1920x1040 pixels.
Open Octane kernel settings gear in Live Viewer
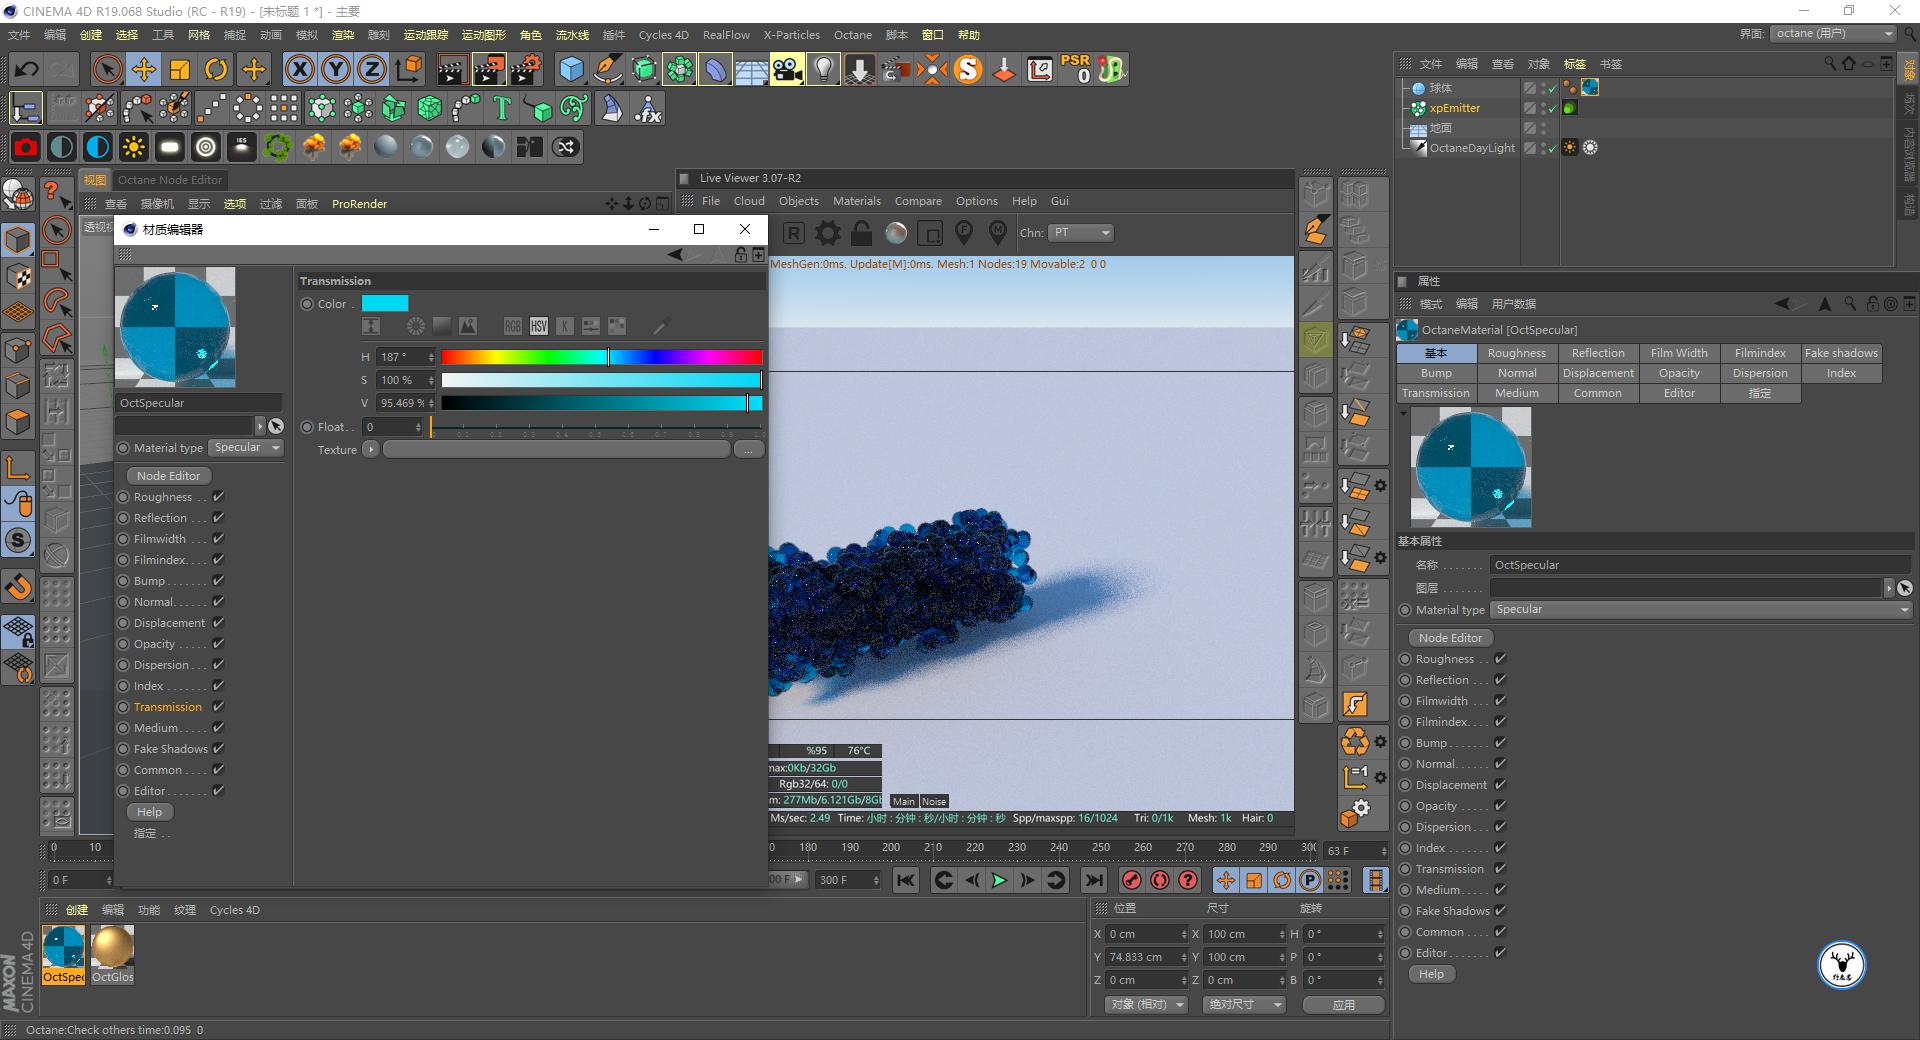(828, 233)
